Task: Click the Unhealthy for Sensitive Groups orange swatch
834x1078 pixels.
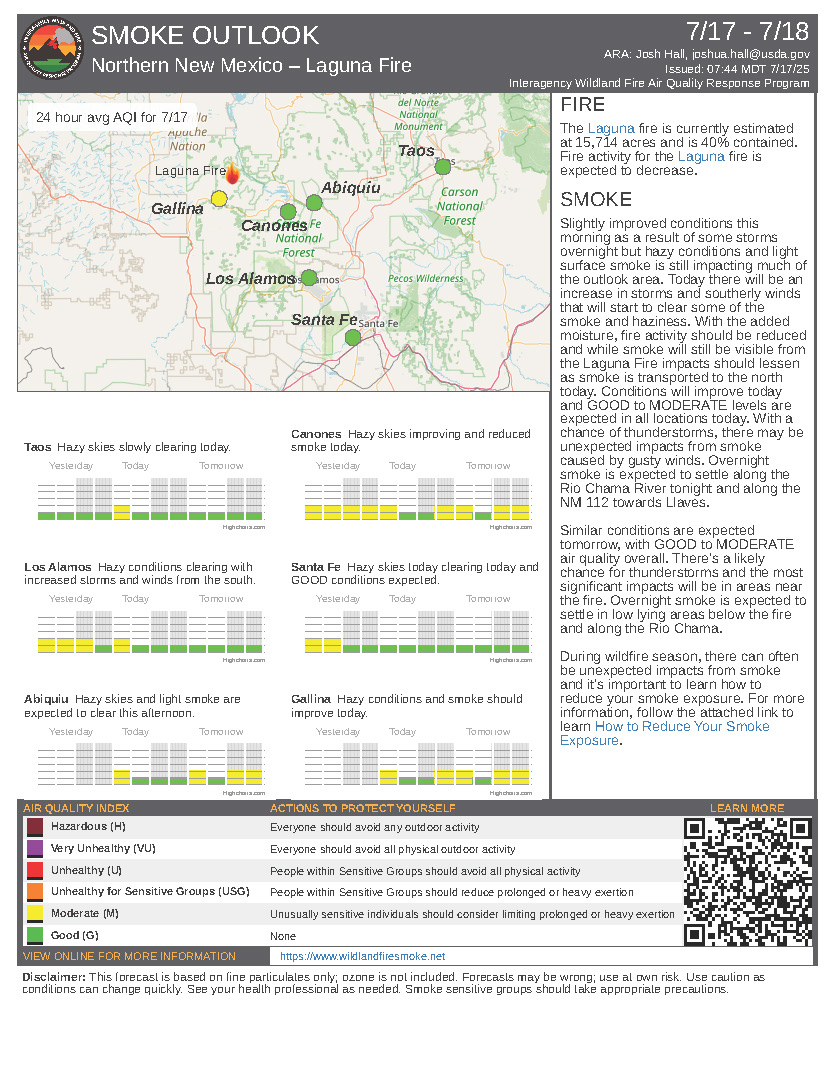Action: [x=35, y=892]
